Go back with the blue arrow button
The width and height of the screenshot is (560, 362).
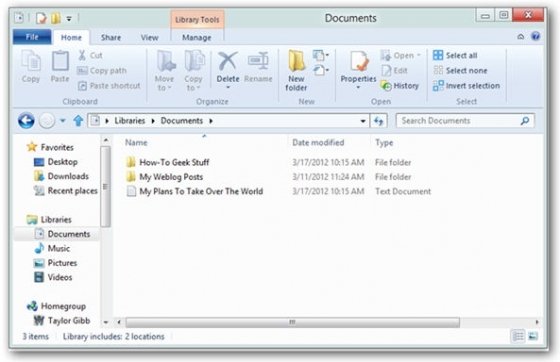click(x=26, y=121)
